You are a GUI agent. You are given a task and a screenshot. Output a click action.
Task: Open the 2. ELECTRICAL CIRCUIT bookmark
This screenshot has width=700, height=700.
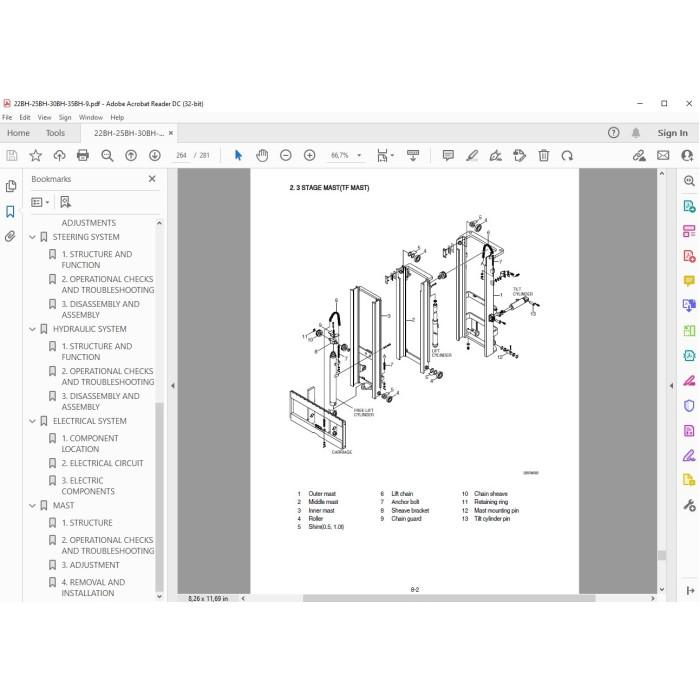click(x=102, y=463)
